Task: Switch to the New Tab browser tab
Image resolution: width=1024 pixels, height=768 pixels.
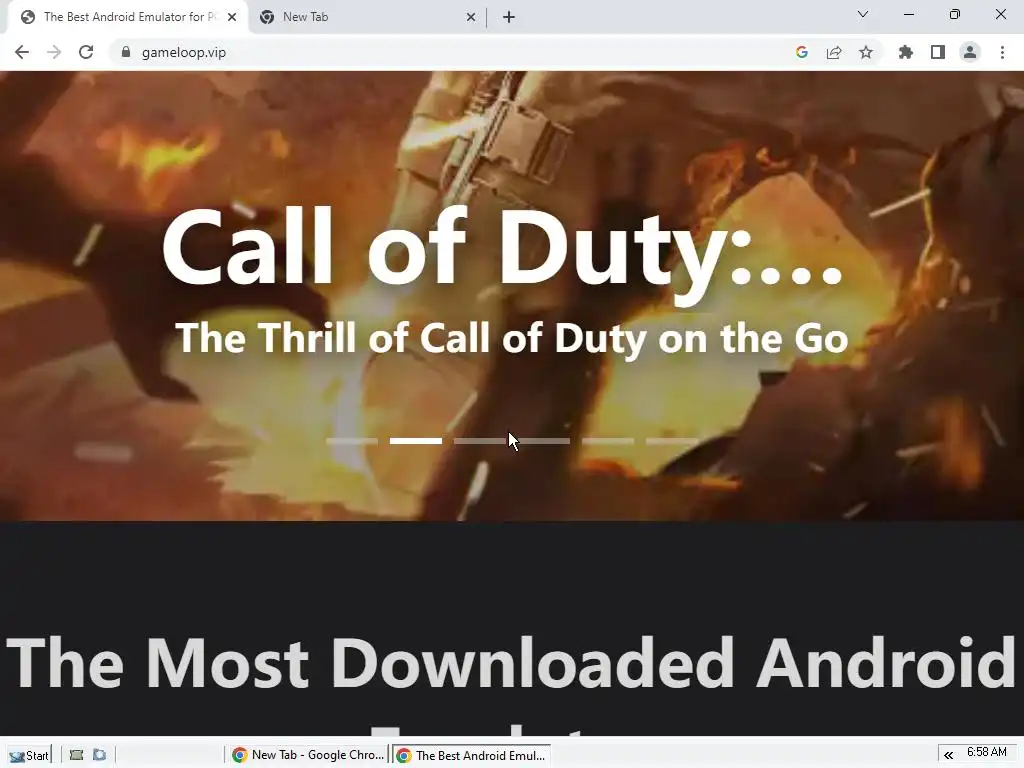Action: 366,17
